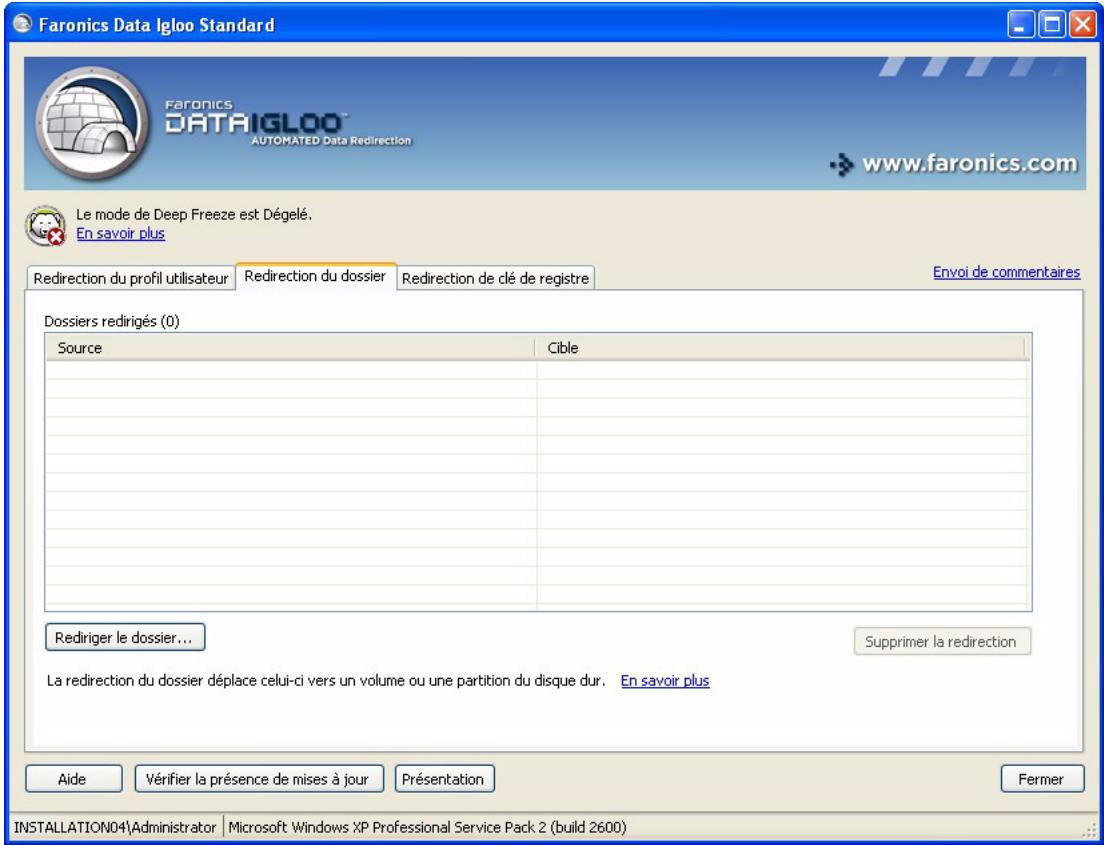Click the Rediriger le dossier... button
The height and width of the screenshot is (845, 1104).
(x=125, y=638)
